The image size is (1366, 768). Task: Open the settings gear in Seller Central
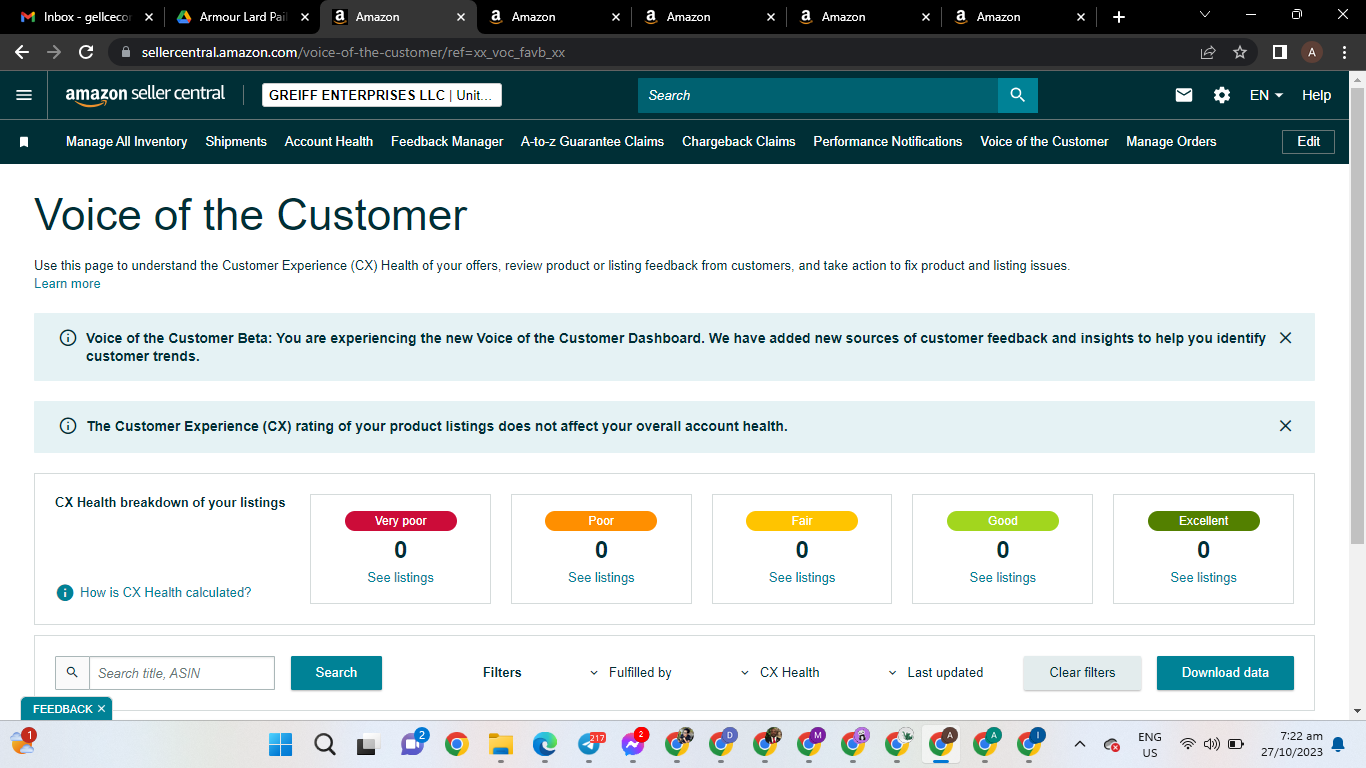(1222, 95)
